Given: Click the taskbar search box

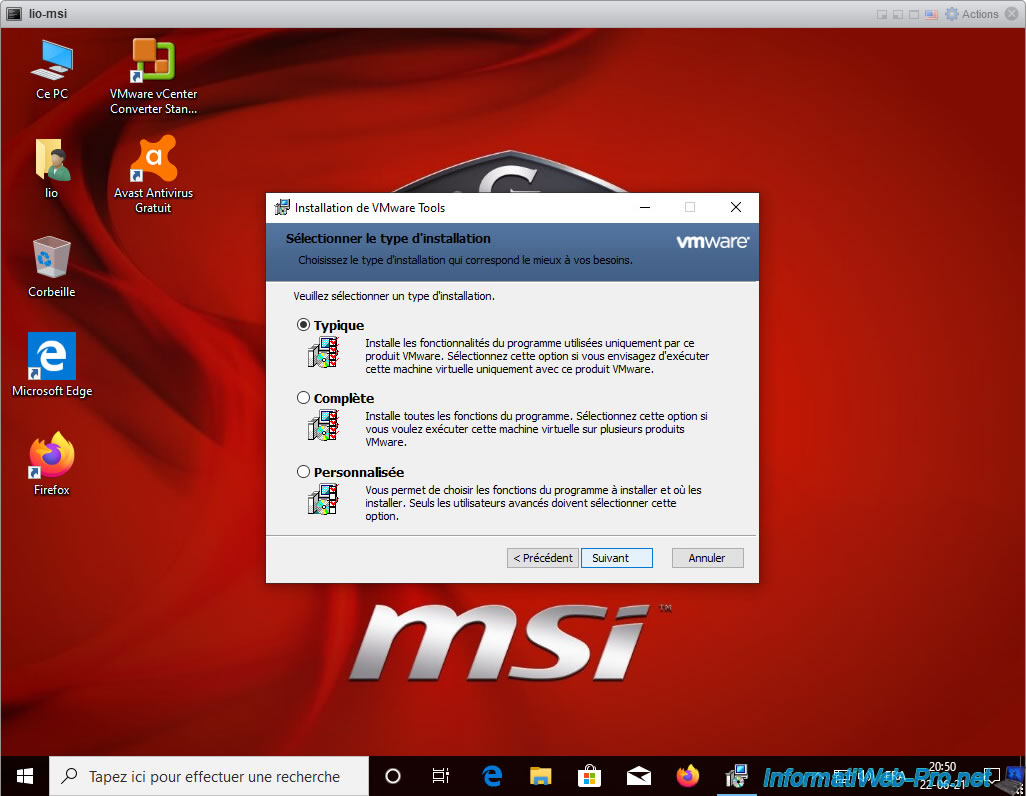Looking at the screenshot, I should tap(209, 776).
